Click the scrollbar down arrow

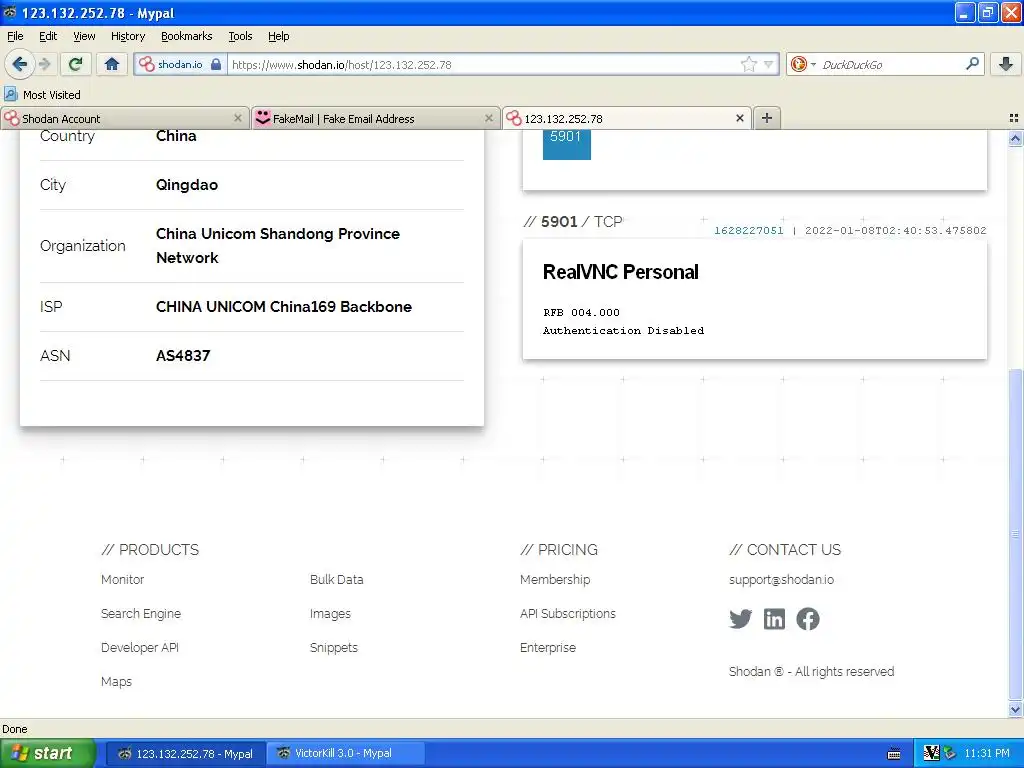coord(1015,709)
